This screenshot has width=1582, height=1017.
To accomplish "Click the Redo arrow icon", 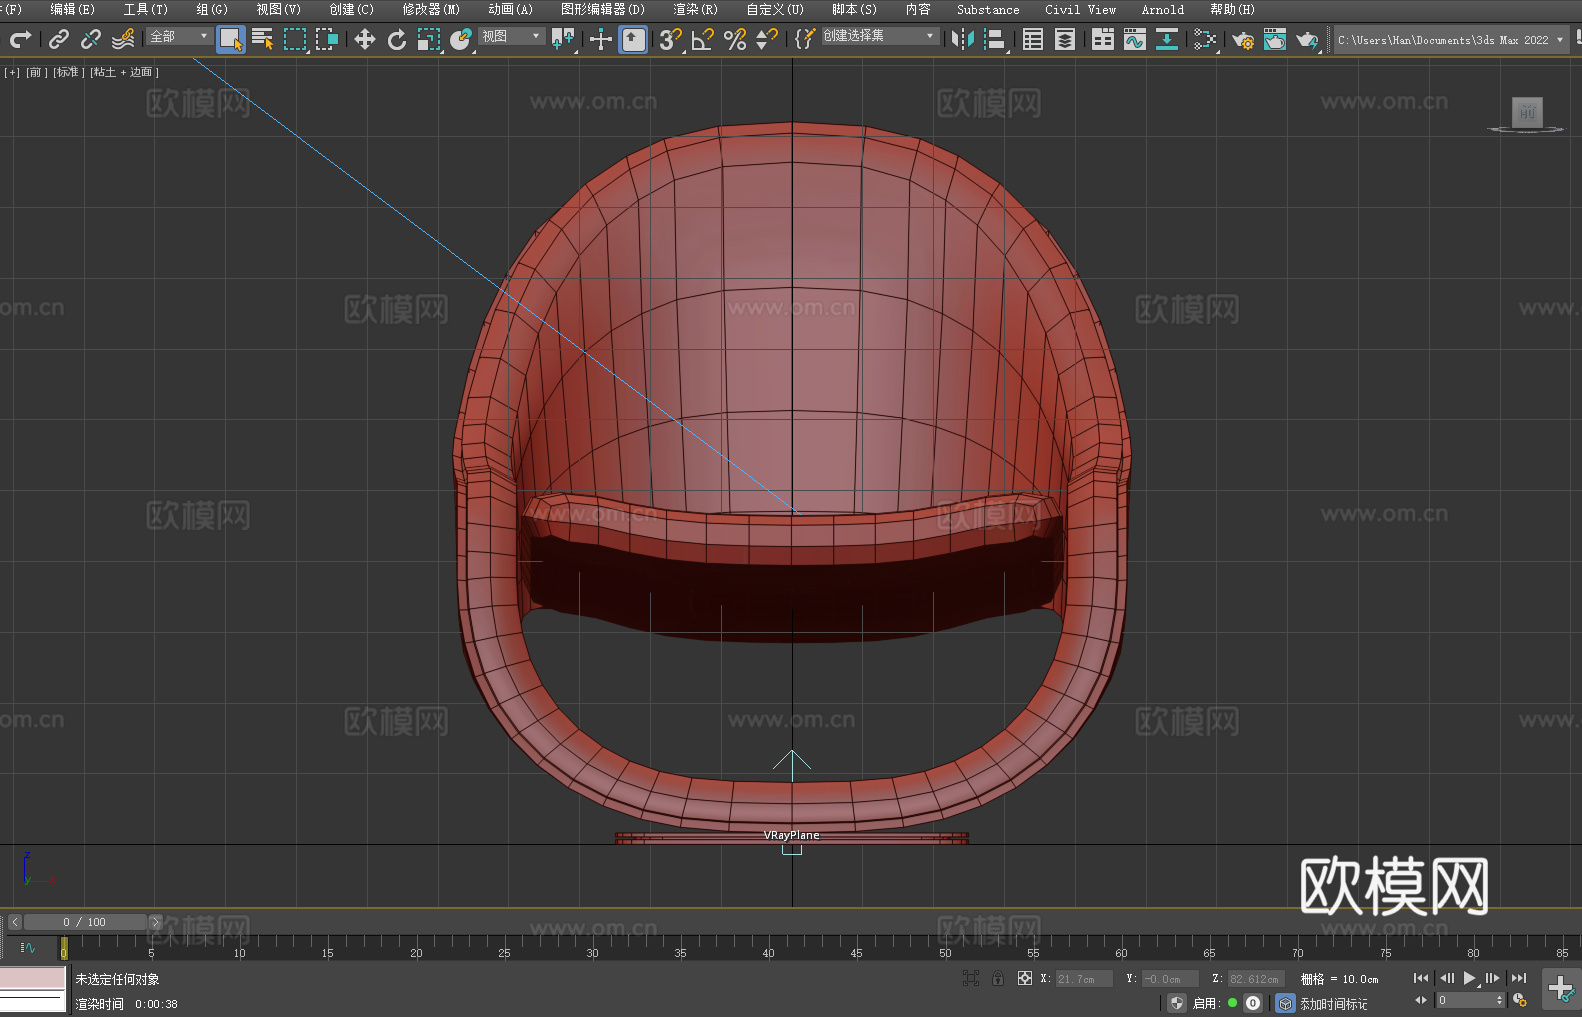I will click(20, 39).
